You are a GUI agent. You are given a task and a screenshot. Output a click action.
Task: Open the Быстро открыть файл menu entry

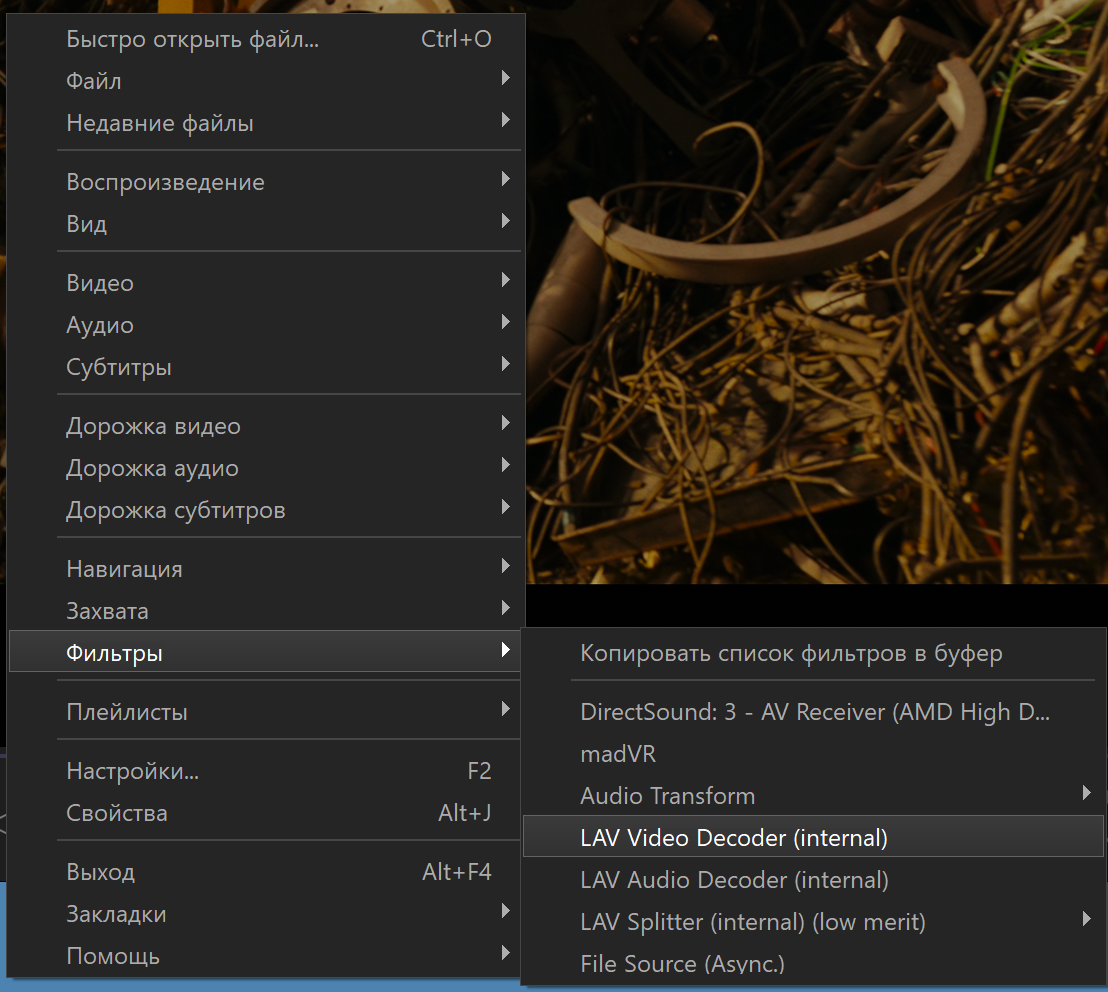(x=192, y=40)
